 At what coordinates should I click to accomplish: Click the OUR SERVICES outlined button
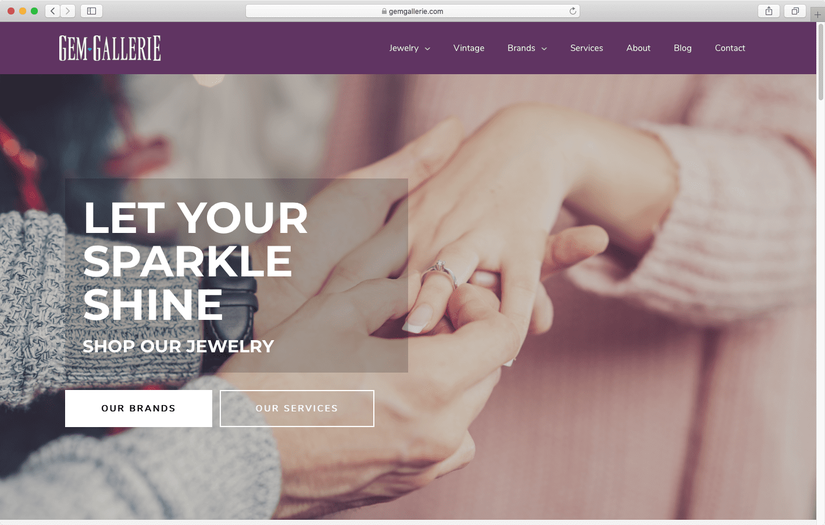[x=297, y=408]
